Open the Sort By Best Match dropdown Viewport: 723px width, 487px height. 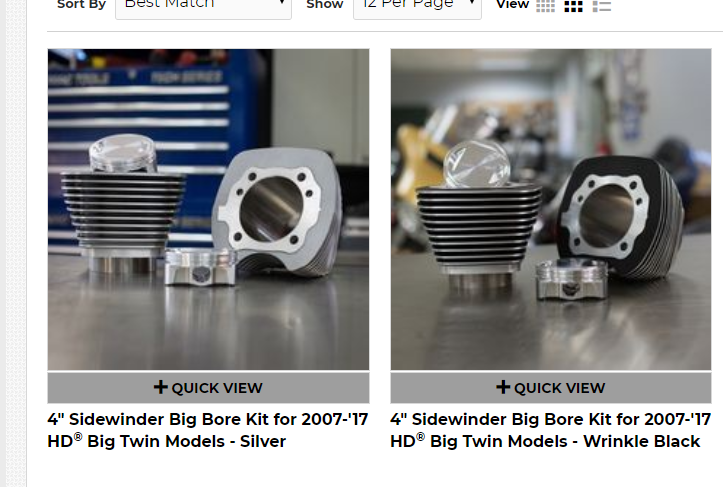(203, 7)
